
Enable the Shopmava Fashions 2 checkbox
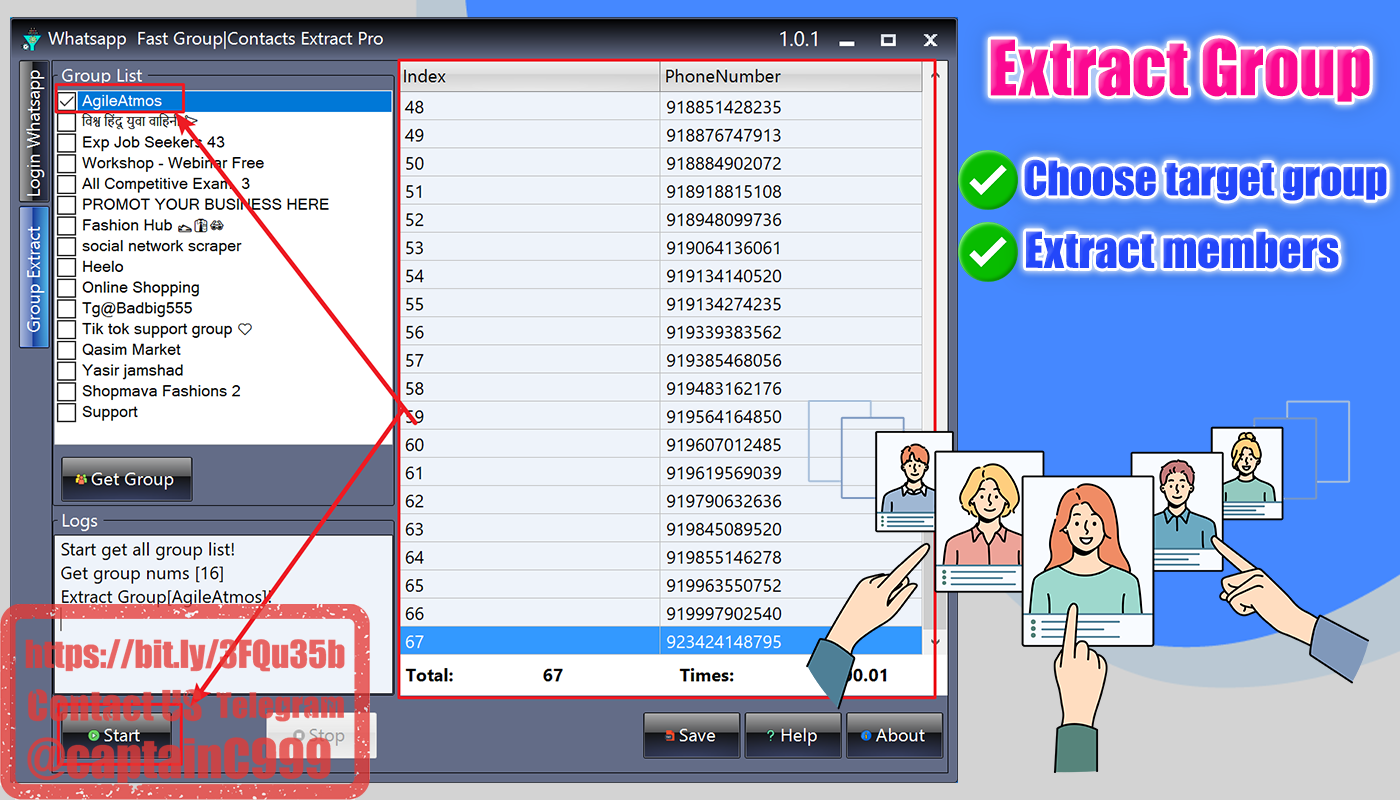pos(67,391)
